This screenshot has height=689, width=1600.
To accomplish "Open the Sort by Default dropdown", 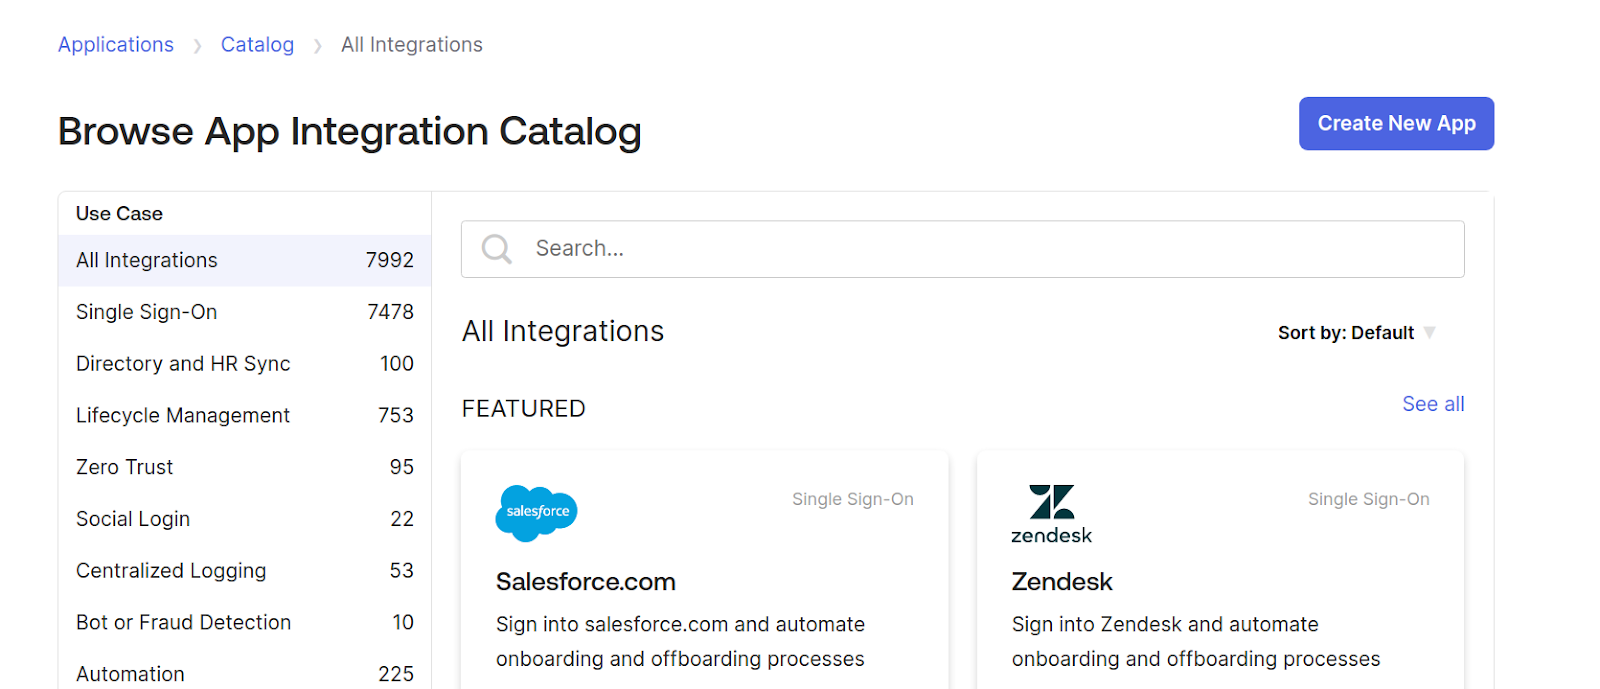I will (x=1356, y=333).
